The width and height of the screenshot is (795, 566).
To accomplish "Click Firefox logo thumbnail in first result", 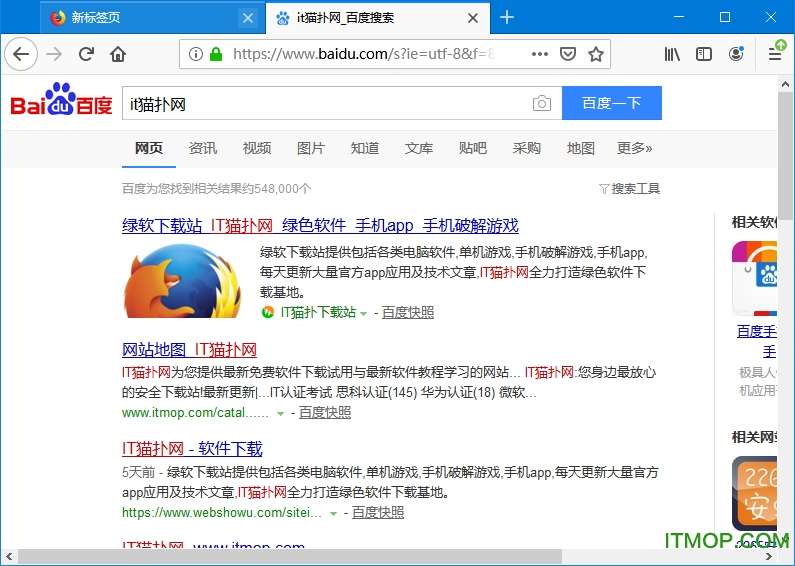I will pyautogui.click(x=183, y=281).
